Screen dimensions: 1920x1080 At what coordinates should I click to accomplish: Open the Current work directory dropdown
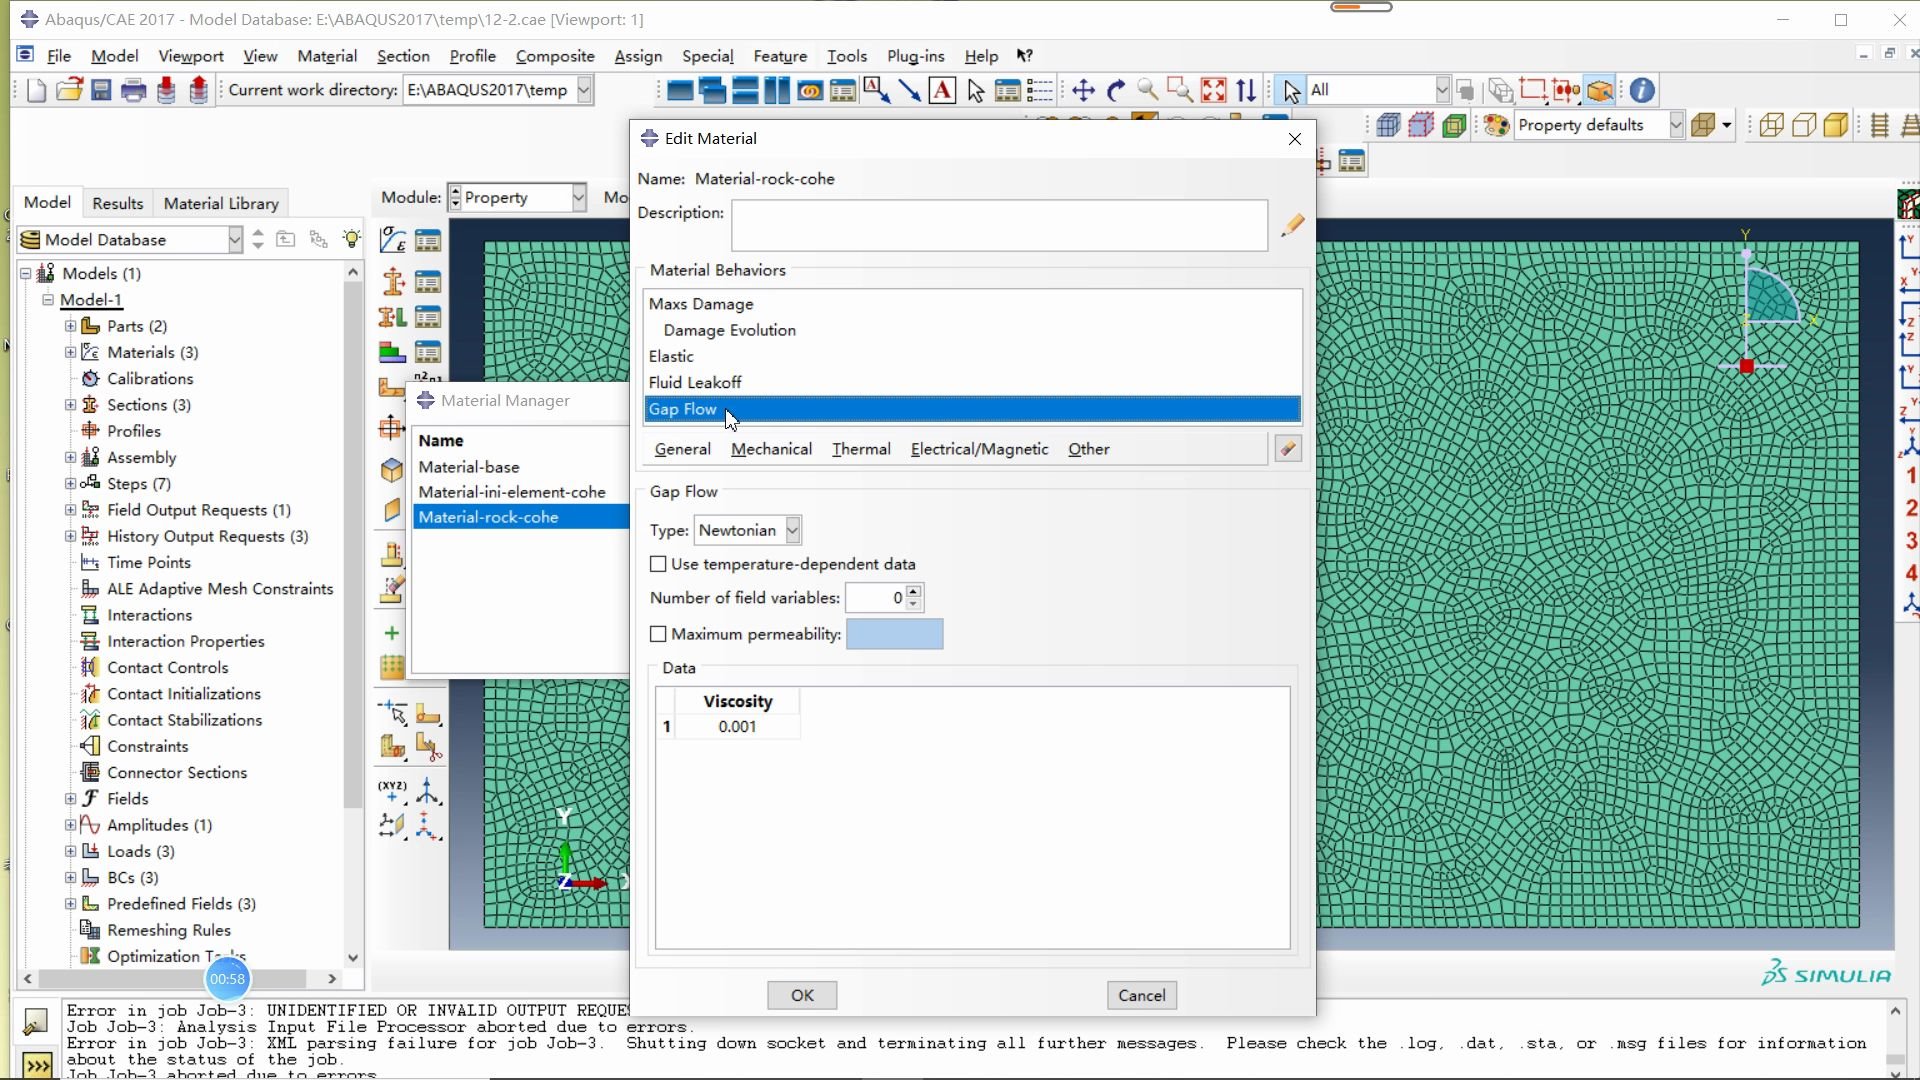coord(584,90)
